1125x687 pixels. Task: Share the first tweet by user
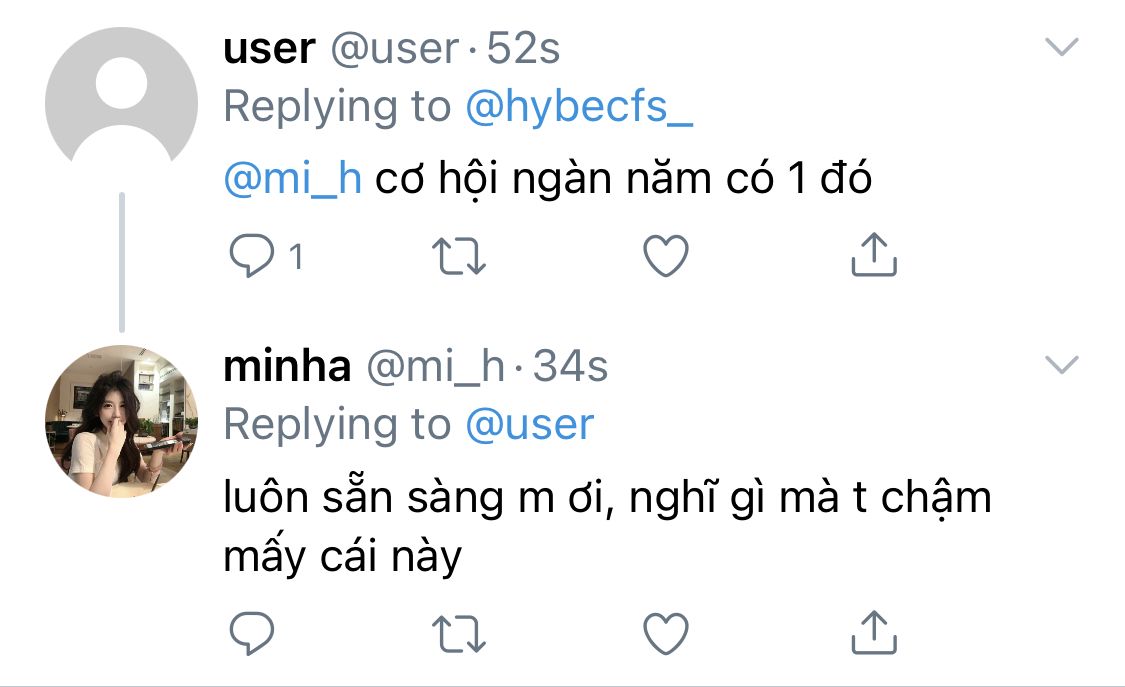[x=873, y=255]
